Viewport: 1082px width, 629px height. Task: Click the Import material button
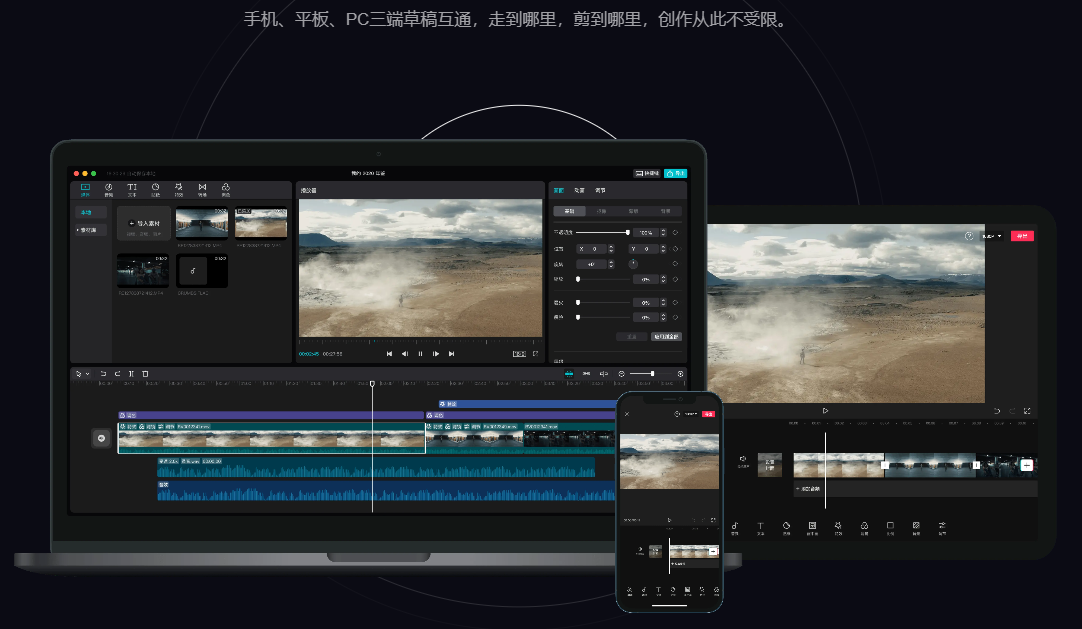point(143,224)
